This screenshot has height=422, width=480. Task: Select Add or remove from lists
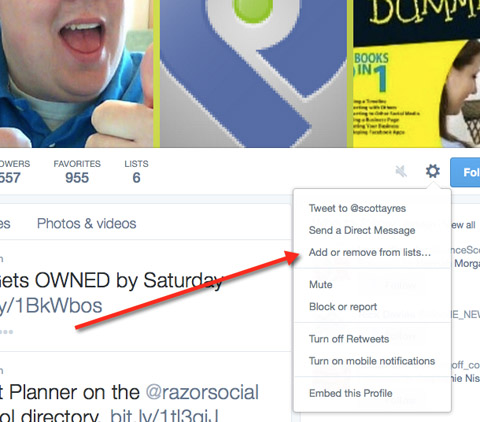(370, 252)
